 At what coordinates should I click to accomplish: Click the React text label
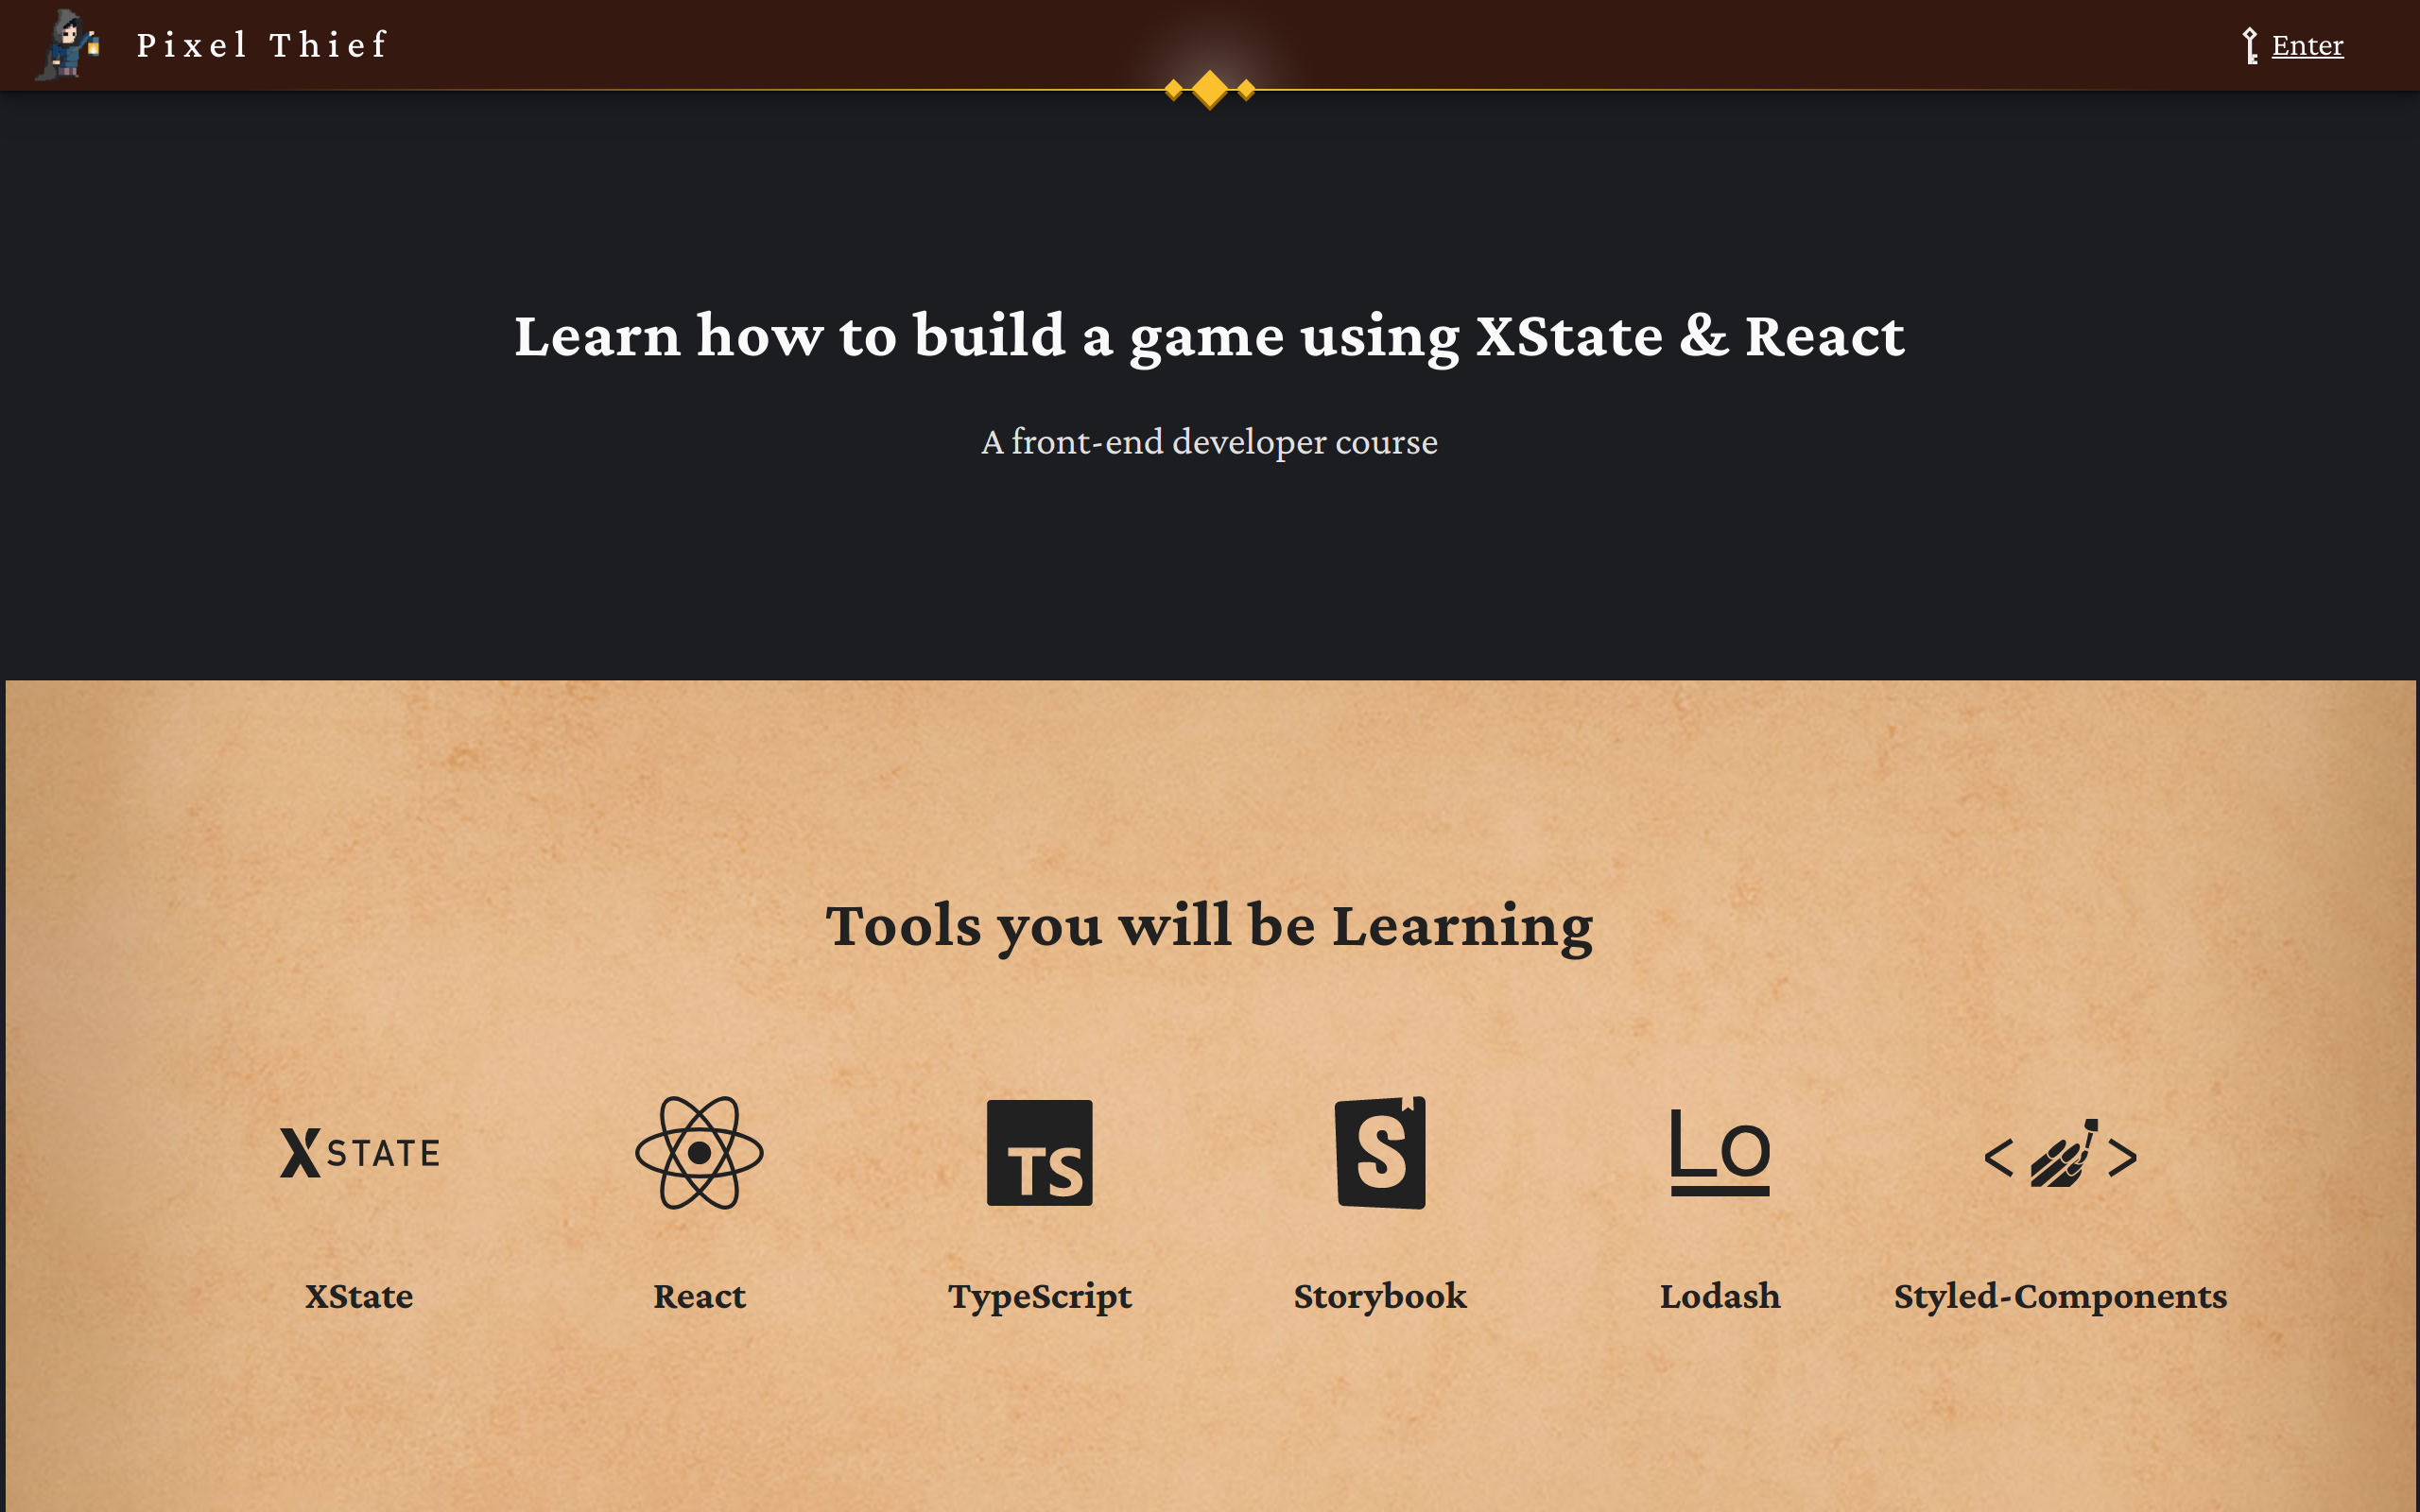pos(699,1297)
